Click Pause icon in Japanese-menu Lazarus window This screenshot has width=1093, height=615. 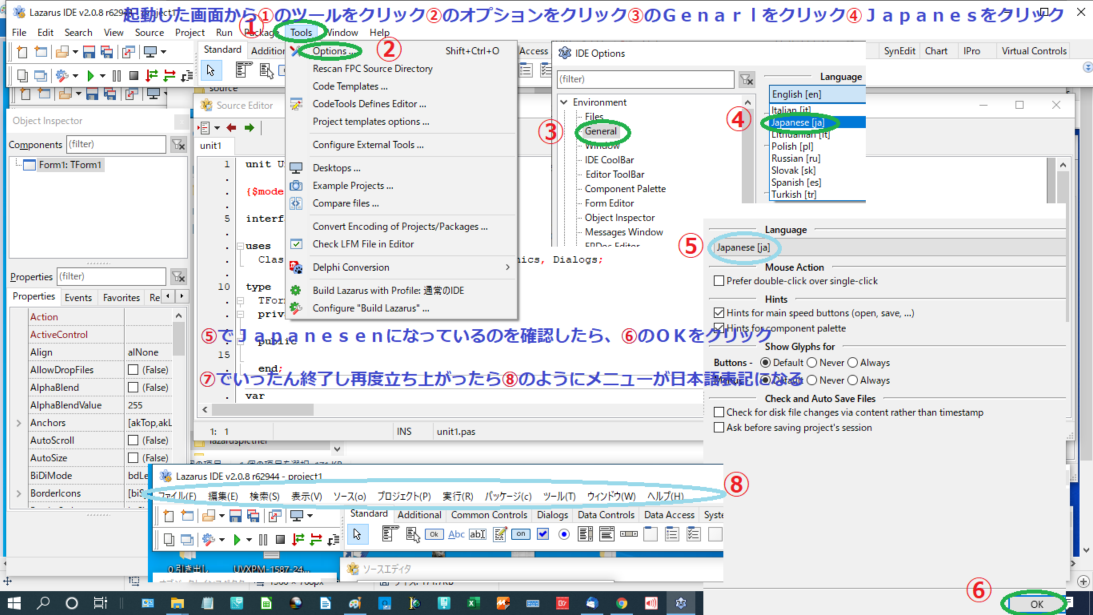pyautogui.click(x=263, y=540)
